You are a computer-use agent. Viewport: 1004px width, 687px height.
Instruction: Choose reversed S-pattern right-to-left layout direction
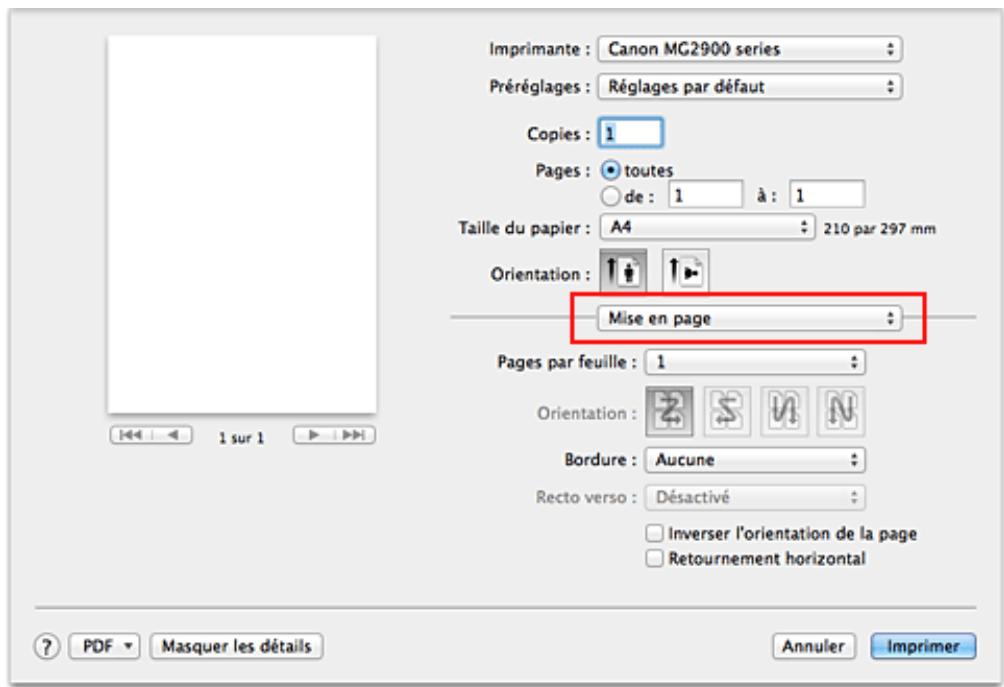point(727,411)
